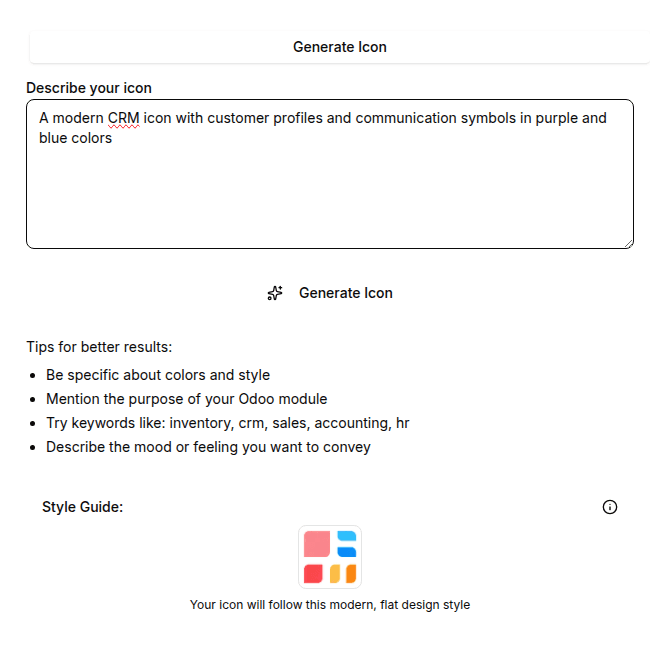This screenshot has width=650, height=650.
Task: Click the orange bars in the style sample
Action: pyautogui.click(x=343, y=573)
